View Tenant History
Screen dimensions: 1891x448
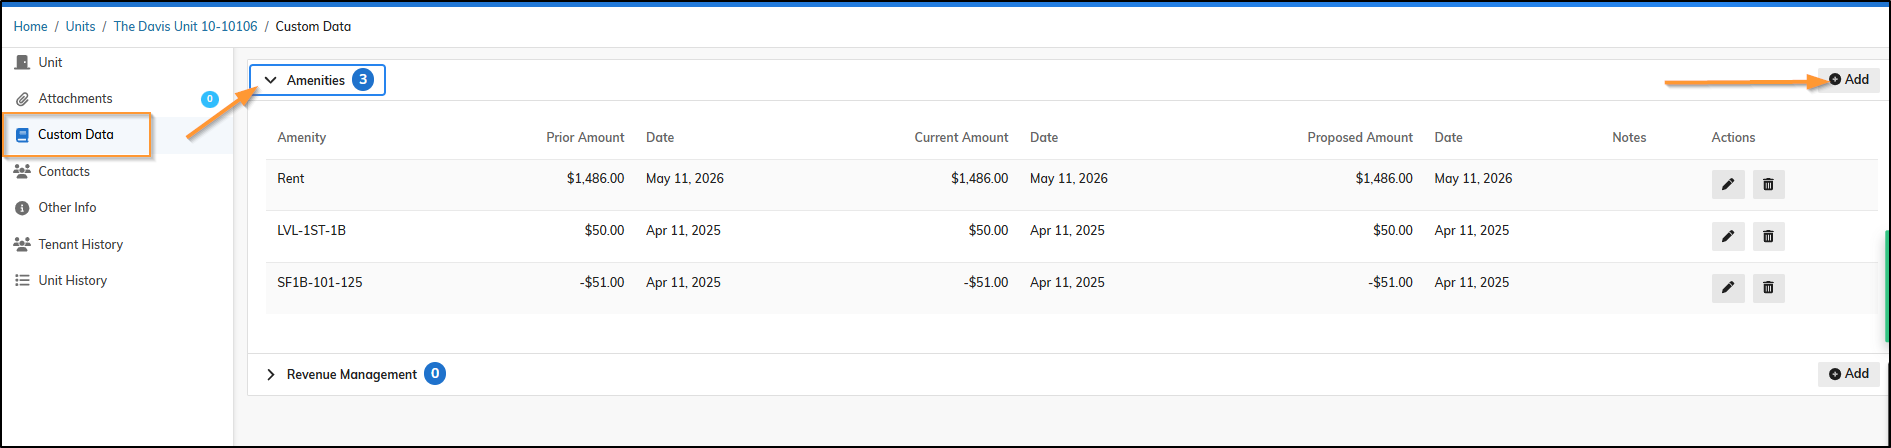tap(80, 244)
